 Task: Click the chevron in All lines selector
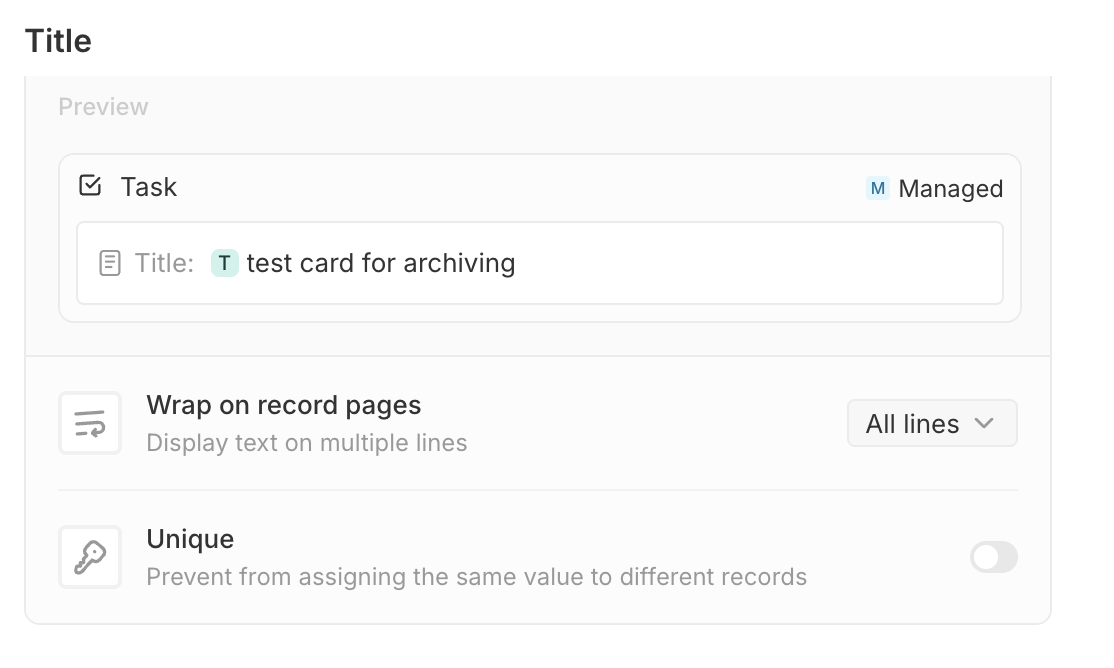pos(984,423)
